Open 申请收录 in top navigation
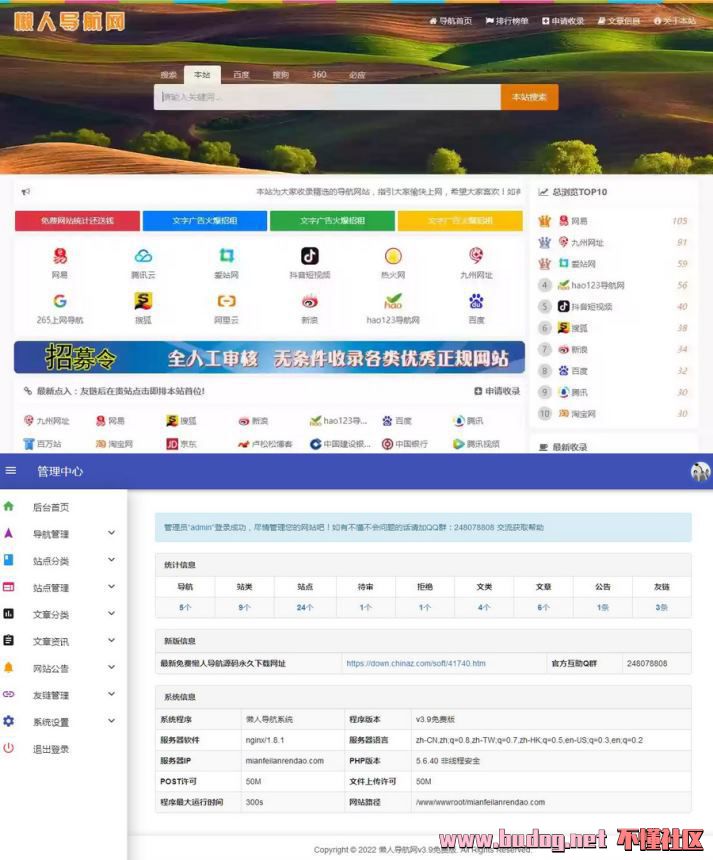 tap(563, 21)
